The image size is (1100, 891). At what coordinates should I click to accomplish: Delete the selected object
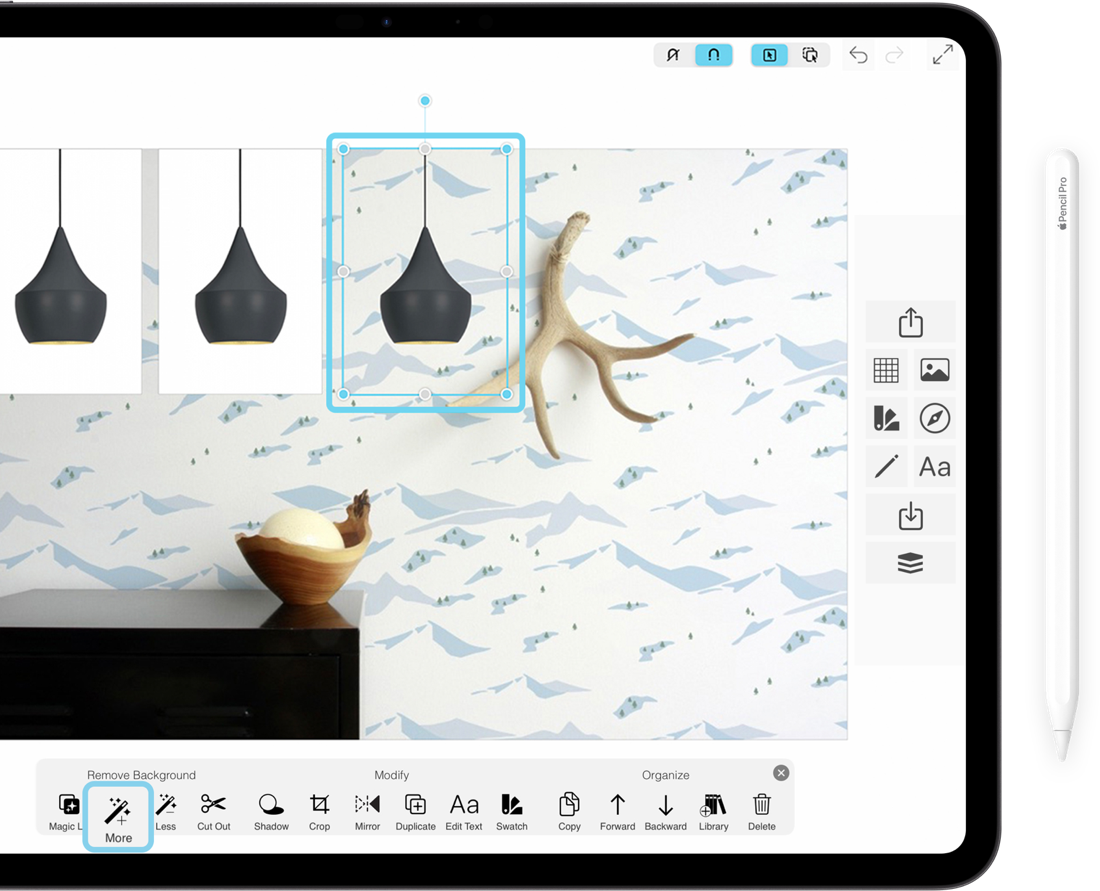click(x=761, y=810)
